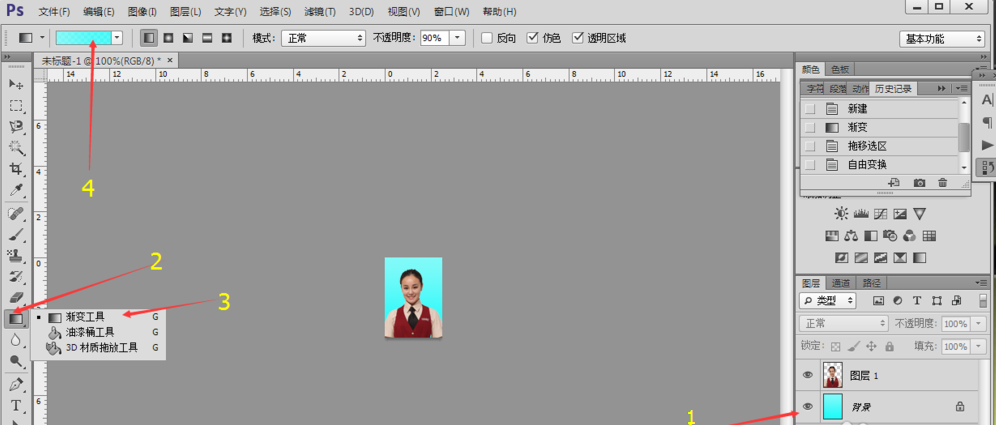The height and width of the screenshot is (425, 996).
Task: Filter layers by type (T icon)
Action: 917,300
